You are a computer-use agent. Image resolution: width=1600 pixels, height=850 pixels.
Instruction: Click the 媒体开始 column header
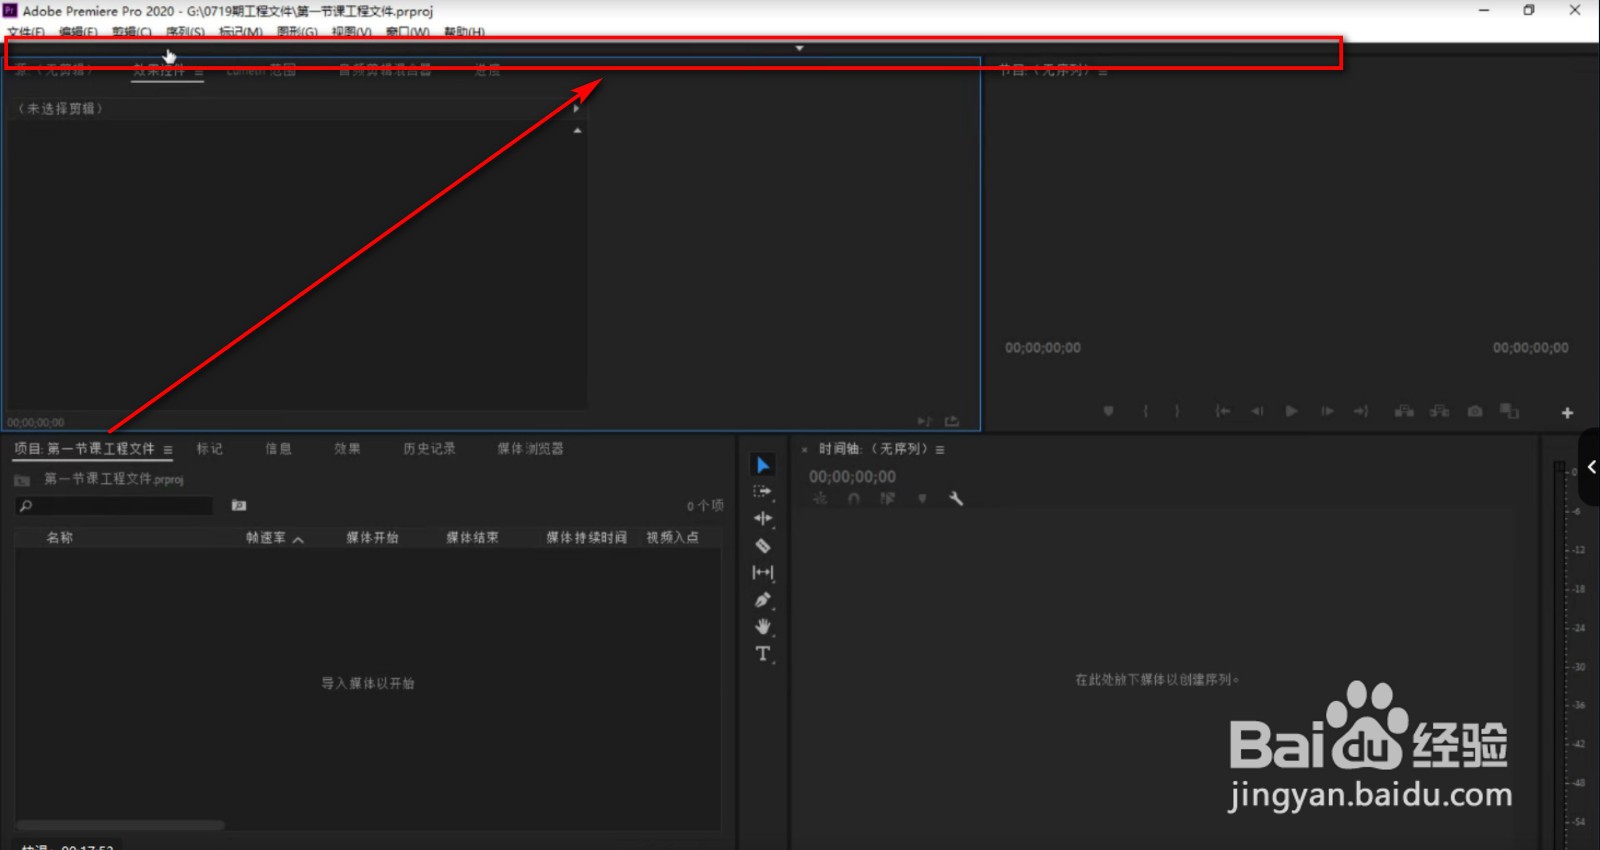(372, 538)
